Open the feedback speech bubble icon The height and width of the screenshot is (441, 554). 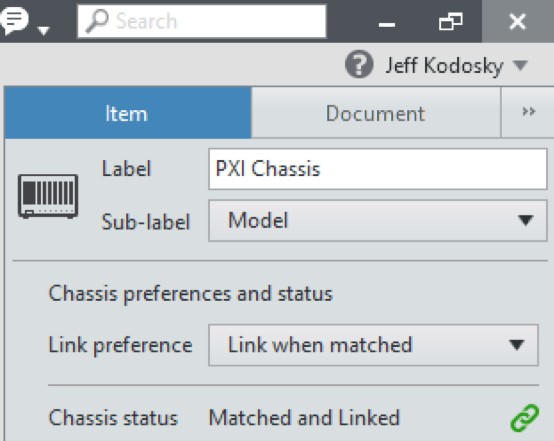[x=14, y=20]
